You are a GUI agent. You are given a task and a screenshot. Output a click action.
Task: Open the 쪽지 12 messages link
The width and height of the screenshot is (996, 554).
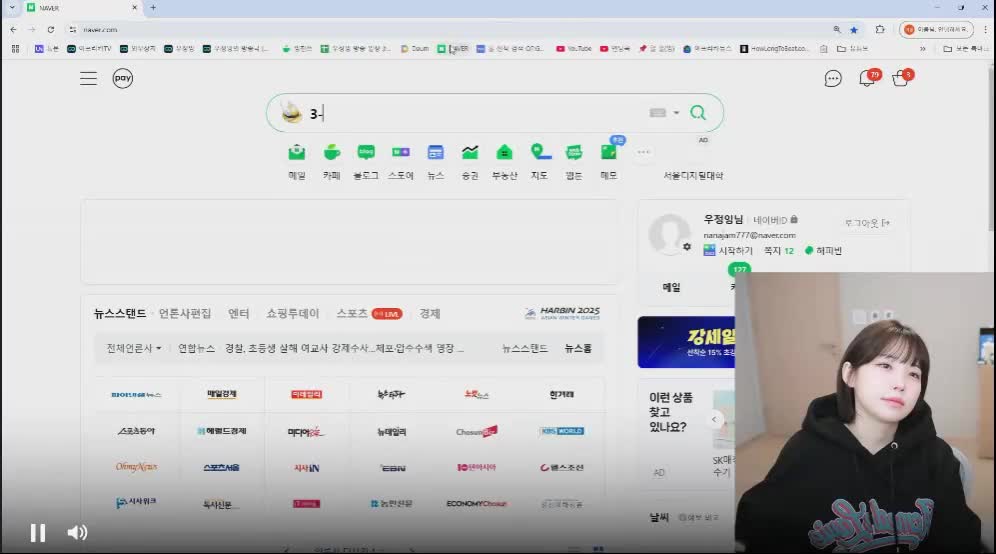779,251
